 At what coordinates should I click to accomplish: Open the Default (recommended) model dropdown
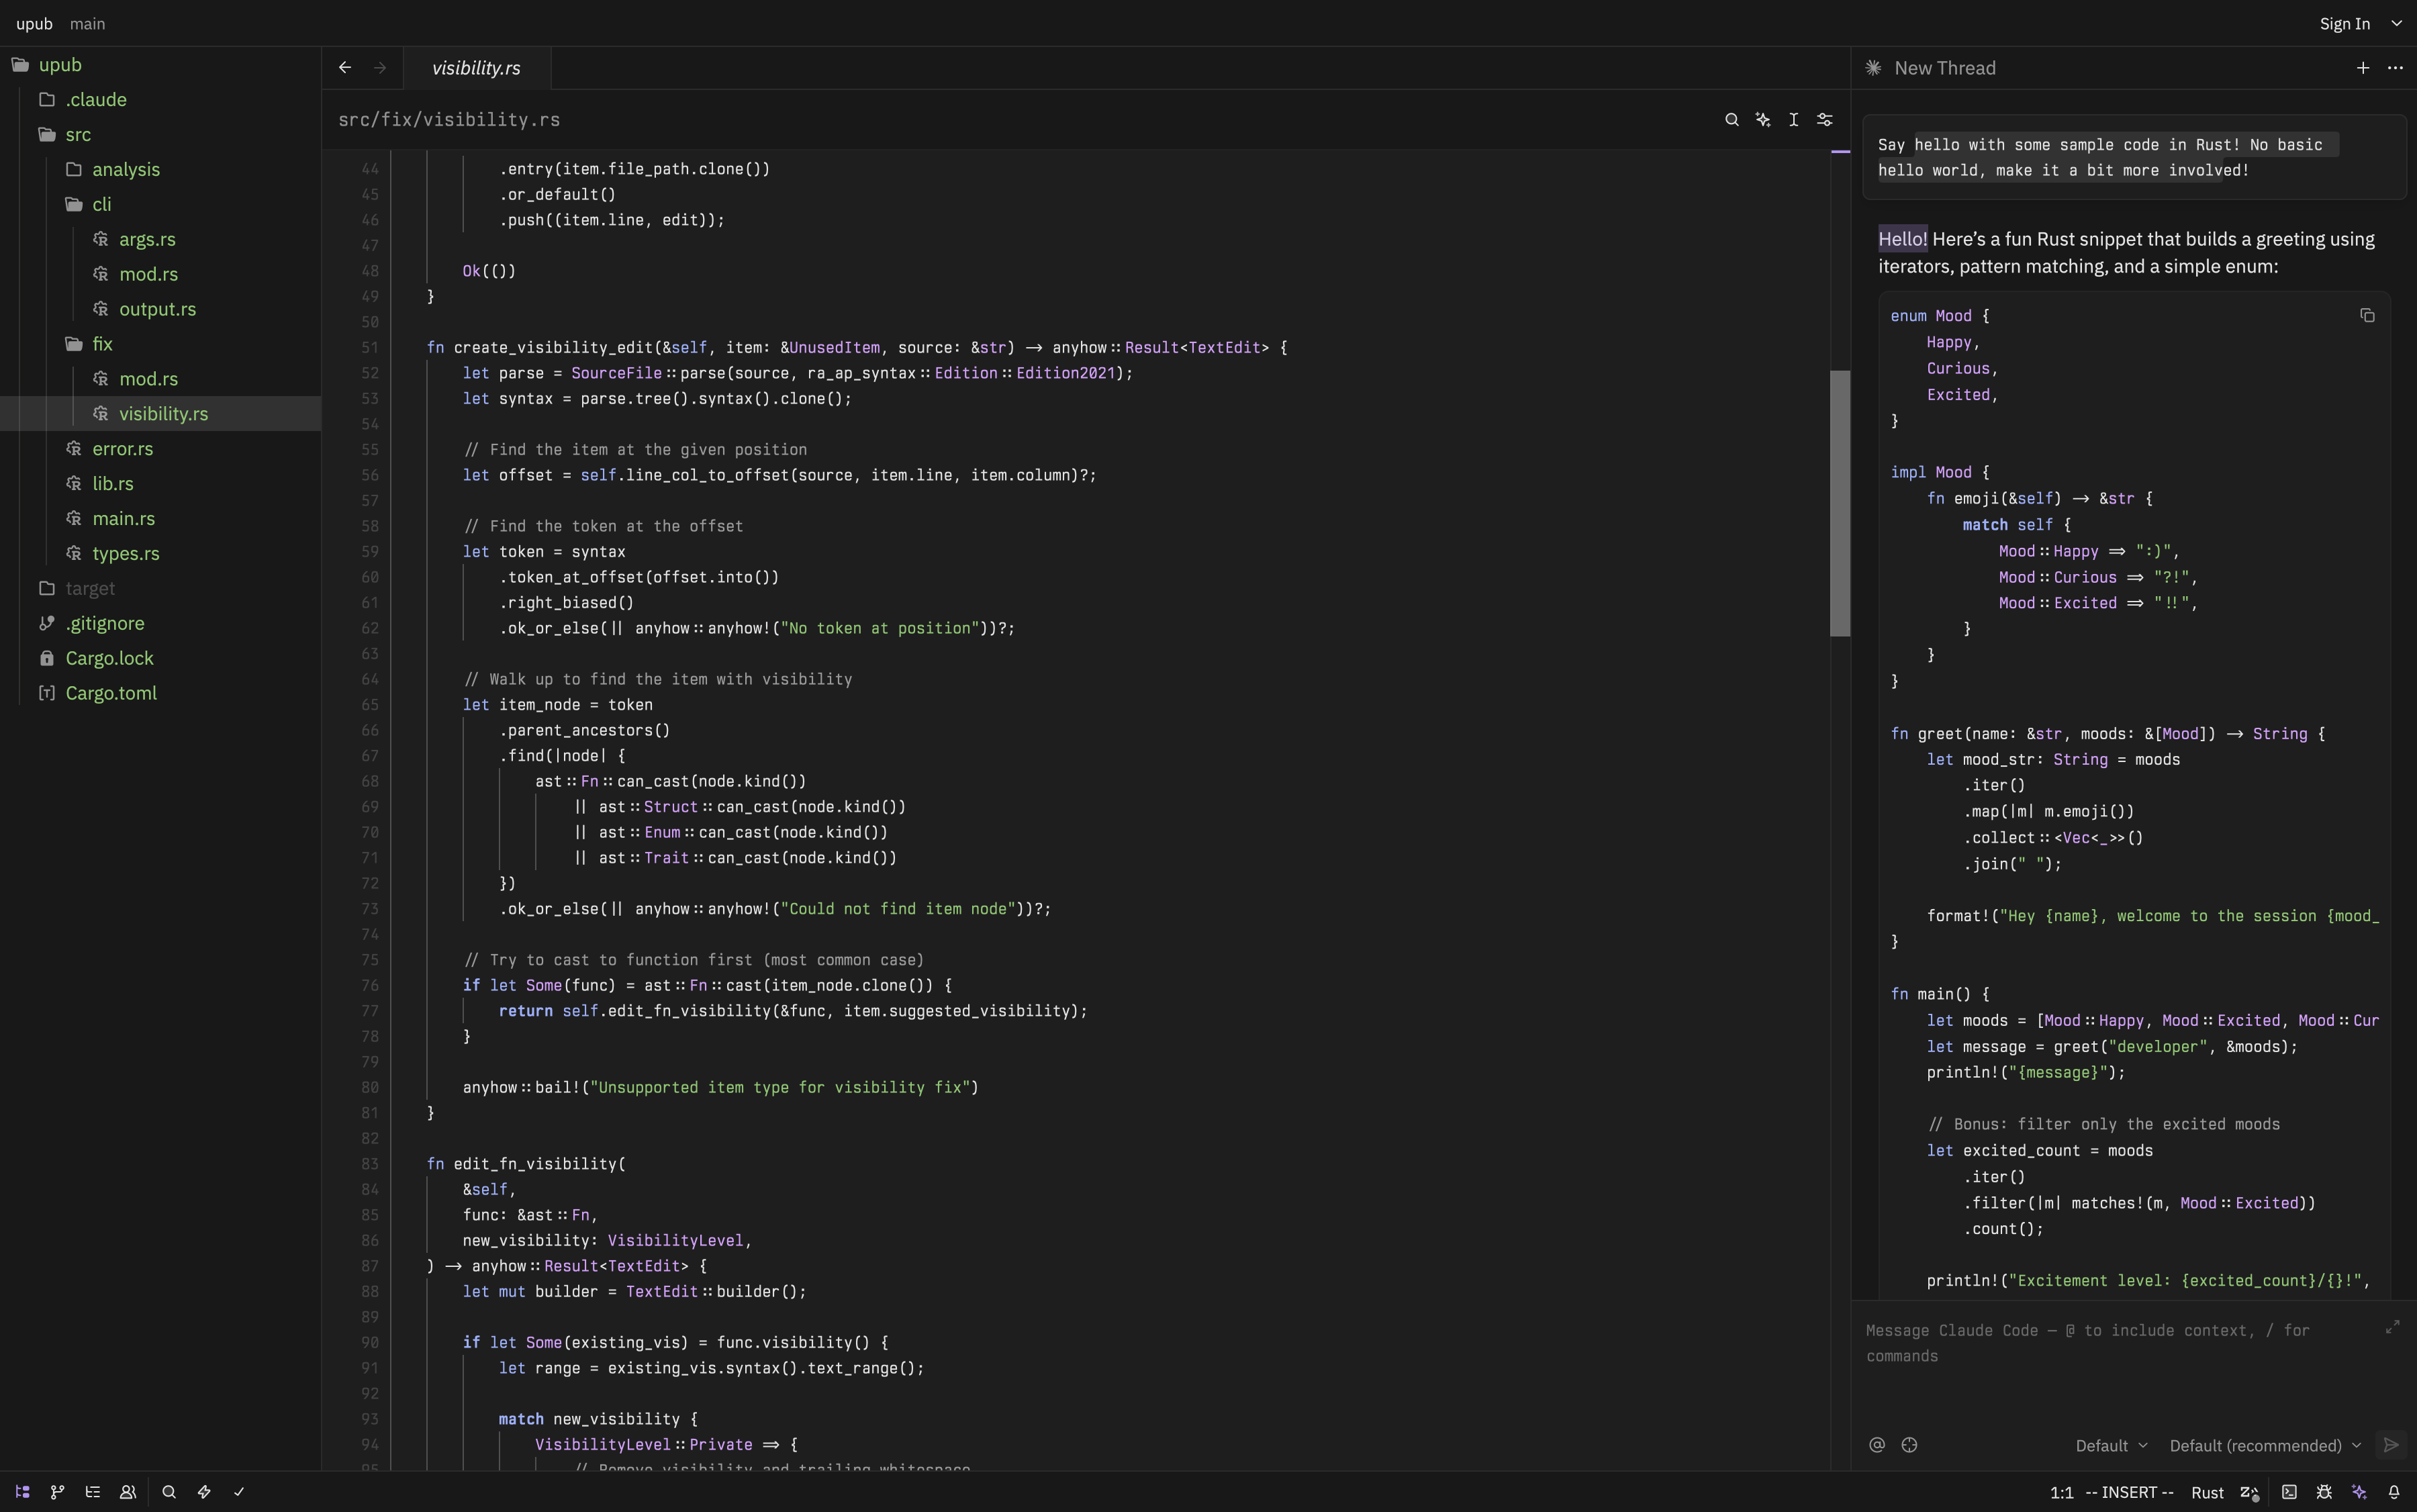(2265, 1446)
